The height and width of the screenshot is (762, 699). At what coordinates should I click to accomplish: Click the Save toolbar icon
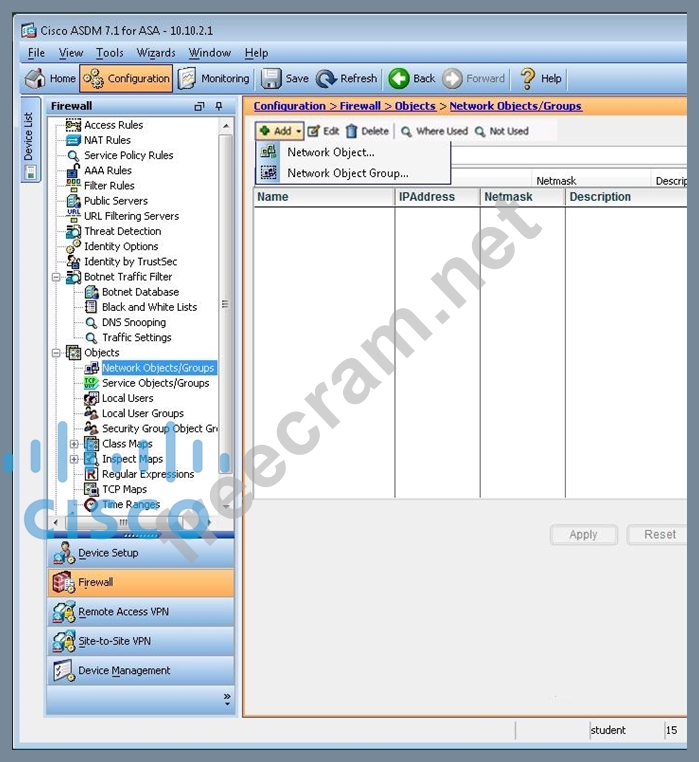pos(272,79)
